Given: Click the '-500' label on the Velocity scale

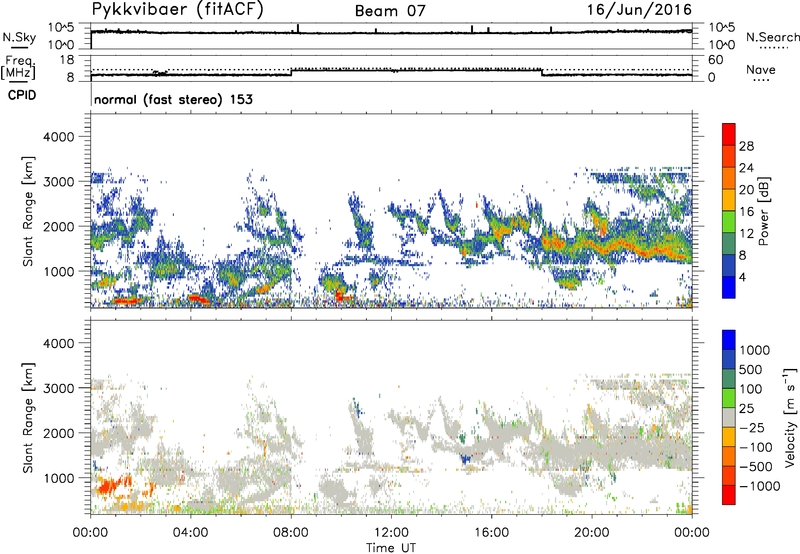Looking at the screenshot, I should tap(756, 466).
